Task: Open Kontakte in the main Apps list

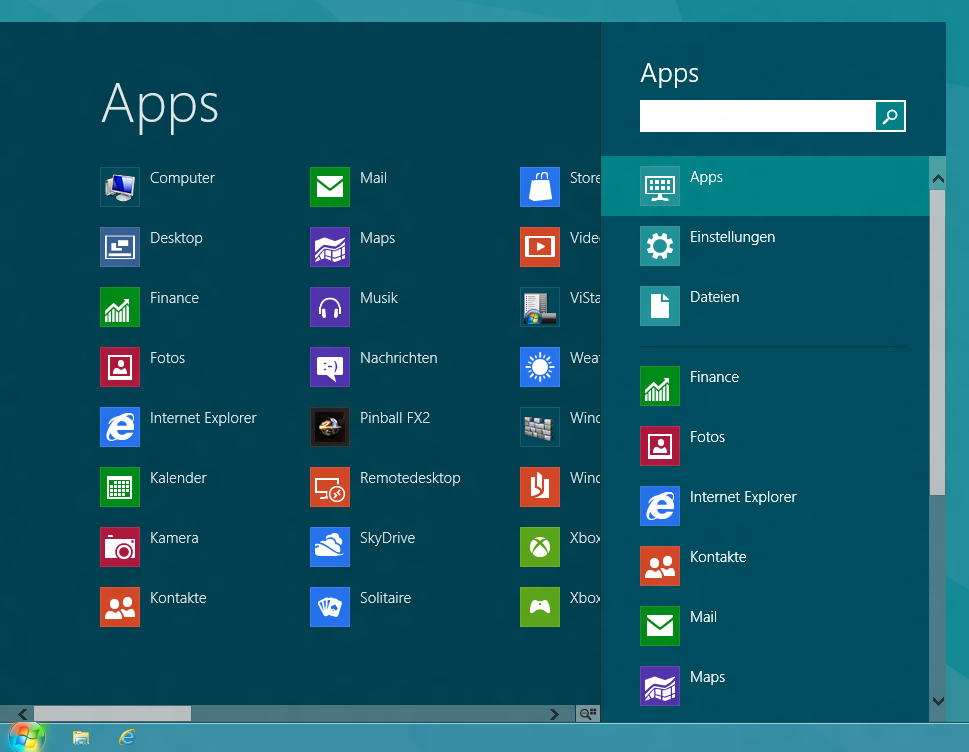Action: point(153,606)
